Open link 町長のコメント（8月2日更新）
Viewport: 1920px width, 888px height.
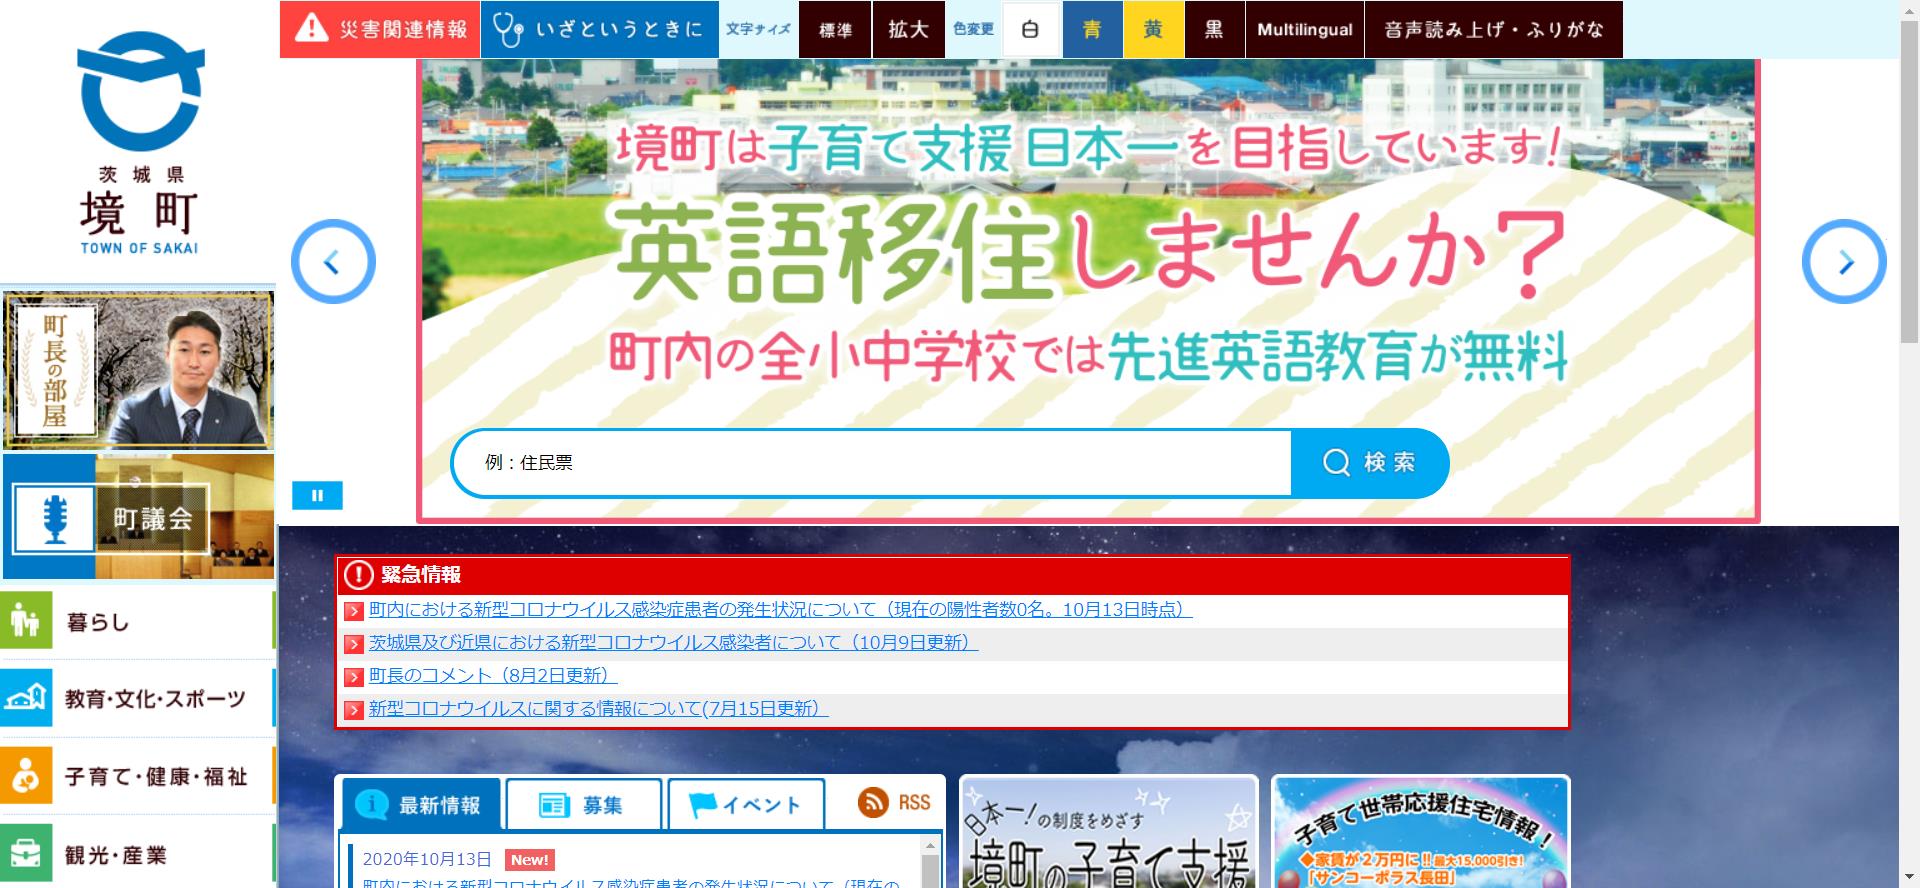(x=493, y=675)
